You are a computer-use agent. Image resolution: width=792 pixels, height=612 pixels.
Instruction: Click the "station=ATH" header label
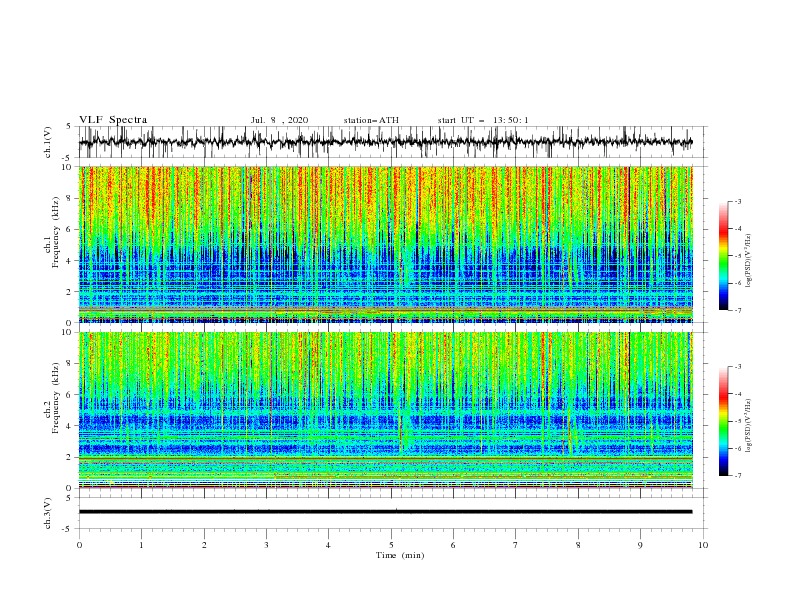(371, 120)
